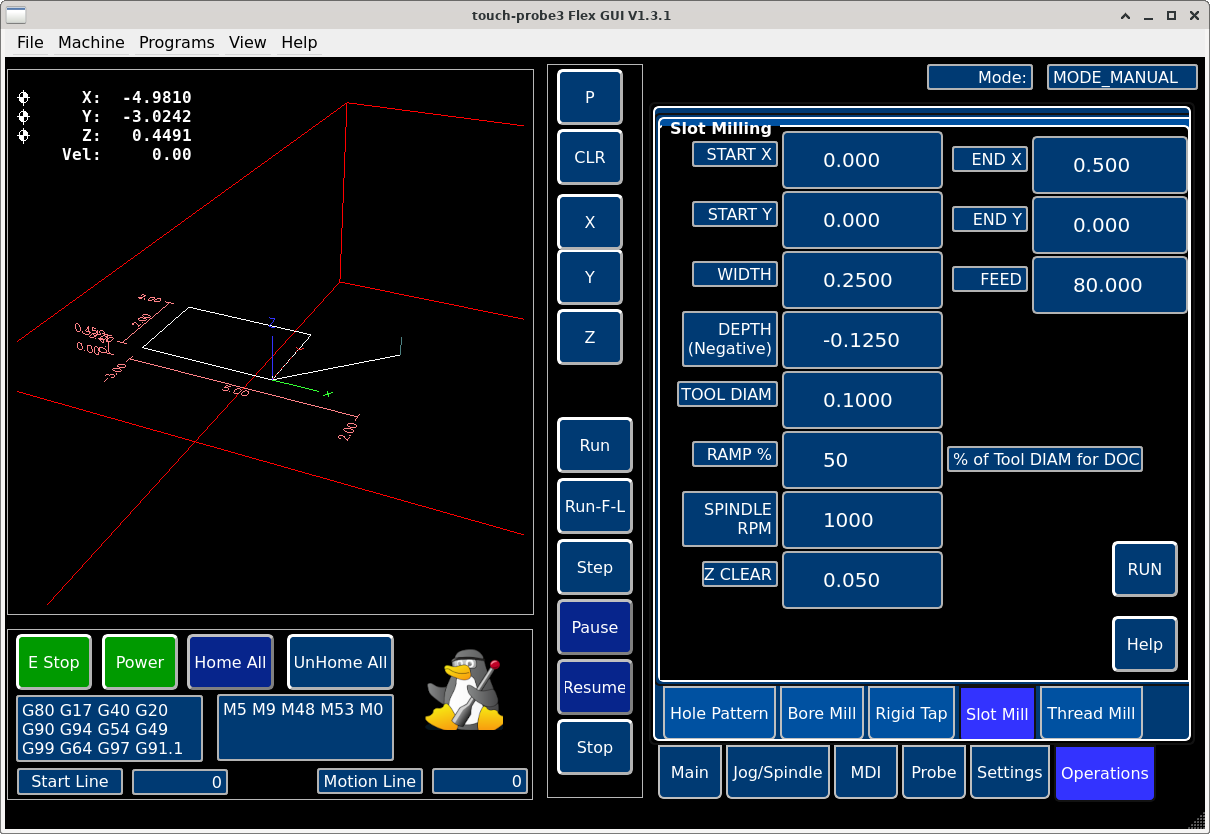The width and height of the screenshot is (1210, 834).
Task: Switch to the Probe tab
Action: coord(933,772)
